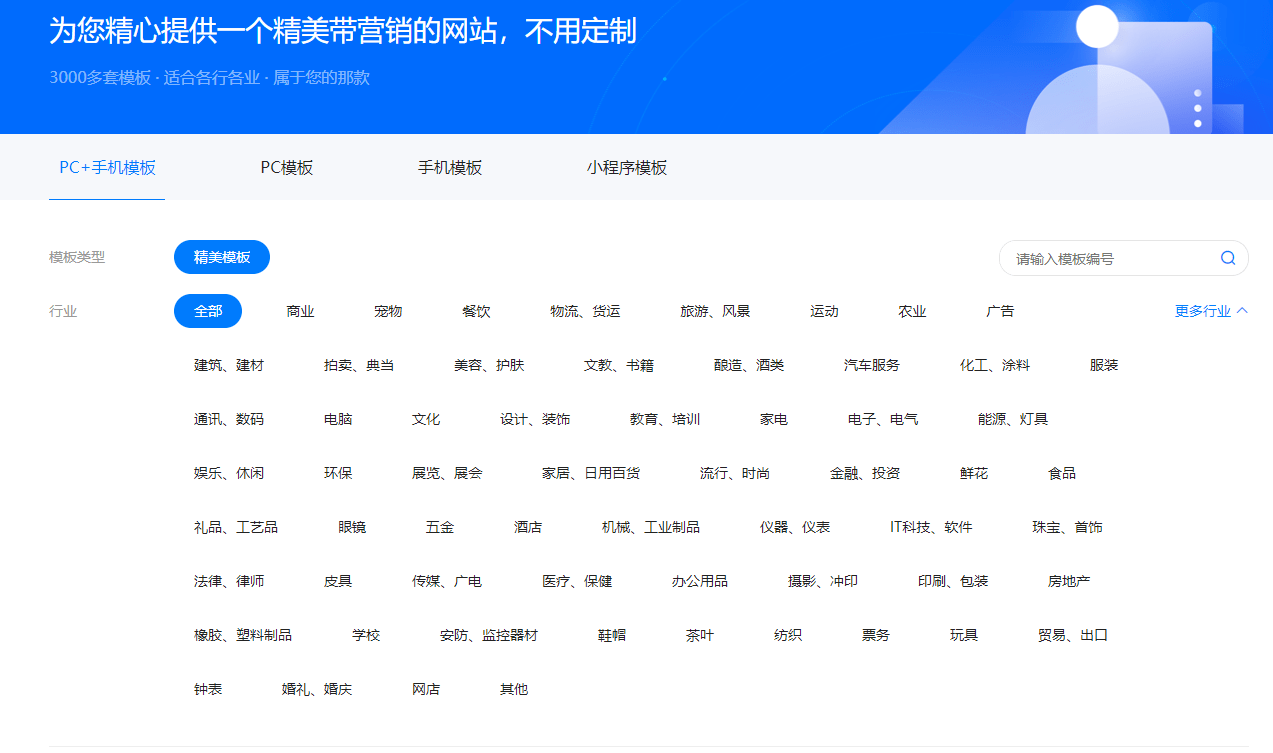The height and width of the screenshot is (753, 1273).
Task: Choose 机械、工业制品 category
Action: [651, 527]
